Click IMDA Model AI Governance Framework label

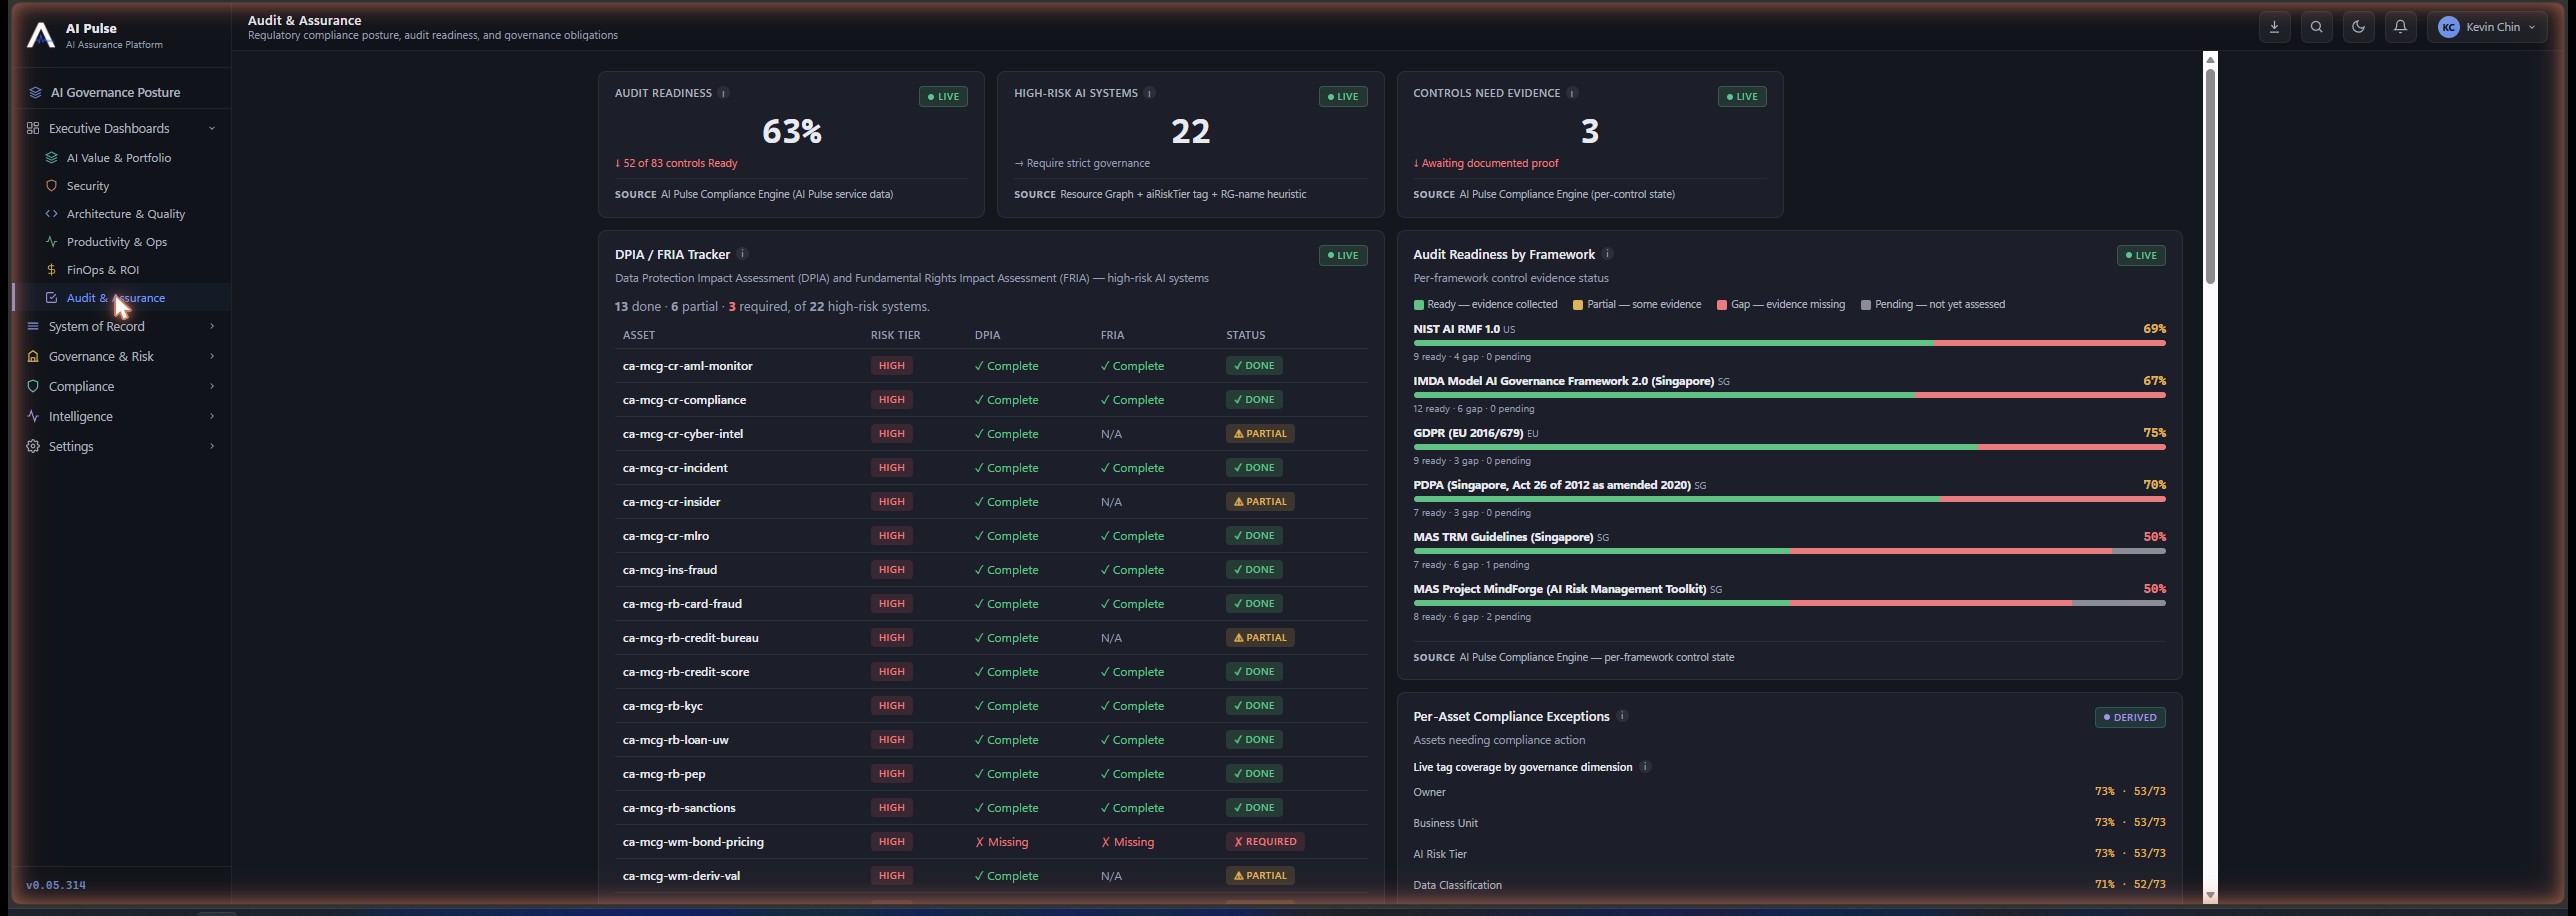point(1563,381)
